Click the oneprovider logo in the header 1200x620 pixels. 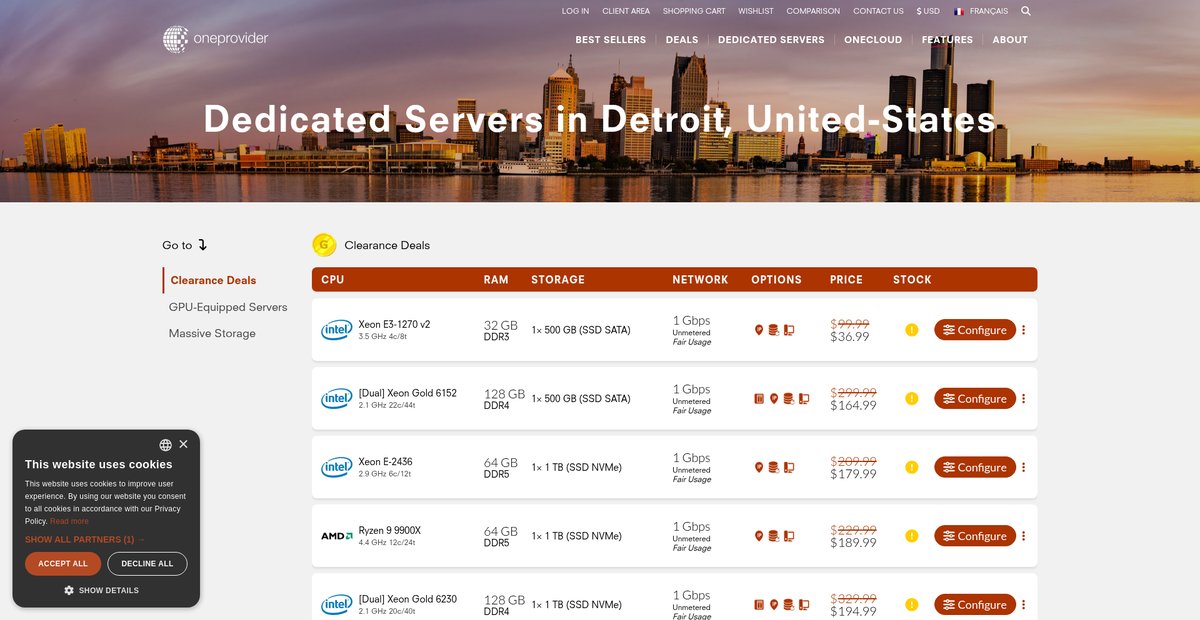coord(216,39)
